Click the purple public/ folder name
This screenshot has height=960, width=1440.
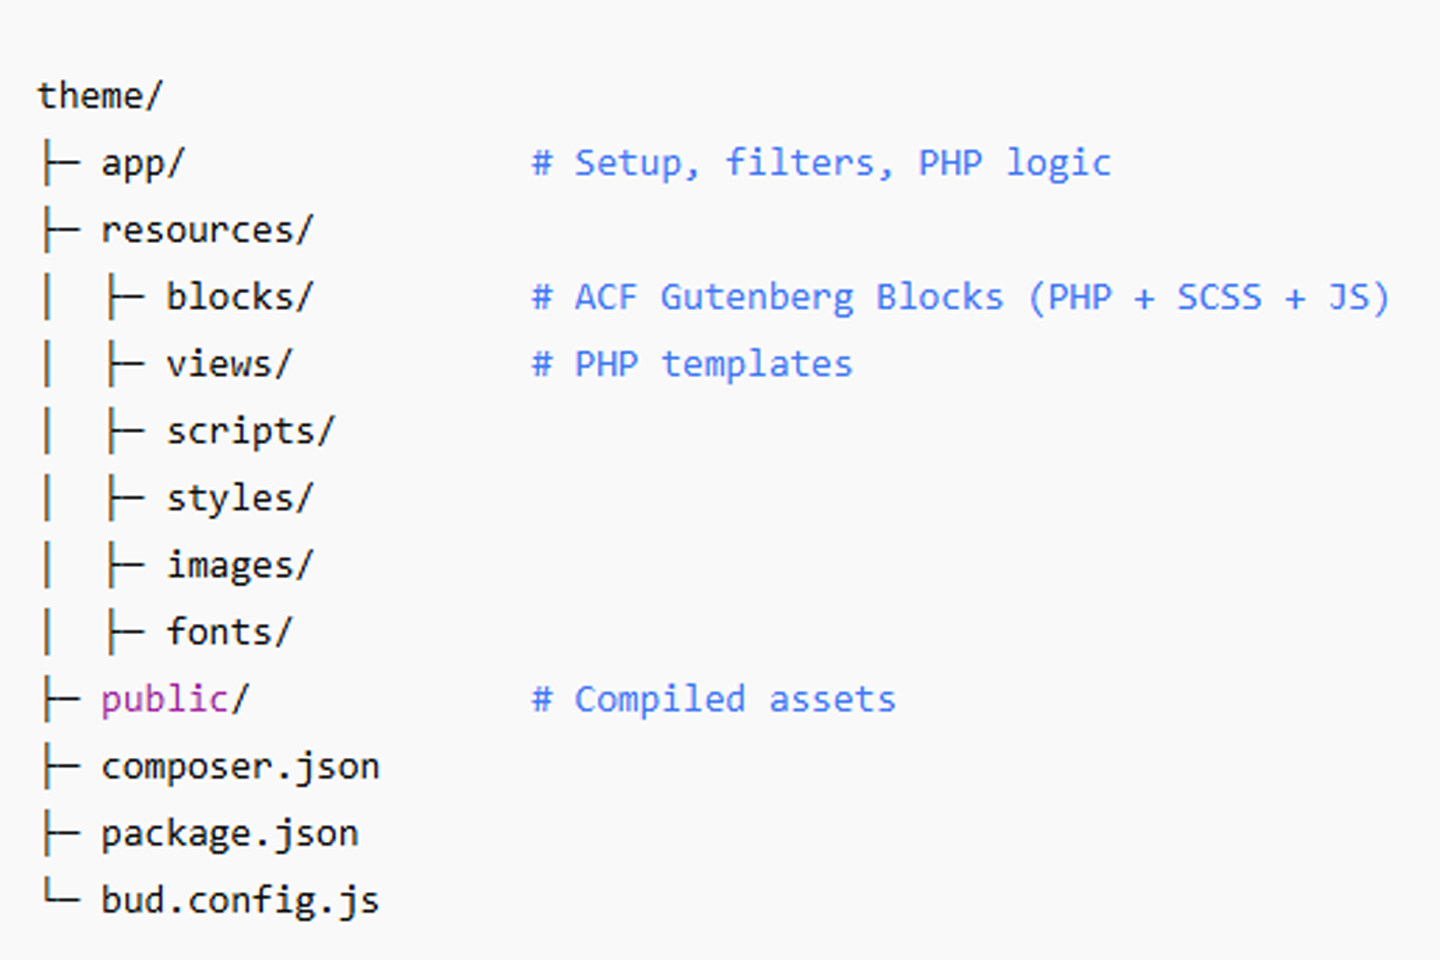click(174, 699)
